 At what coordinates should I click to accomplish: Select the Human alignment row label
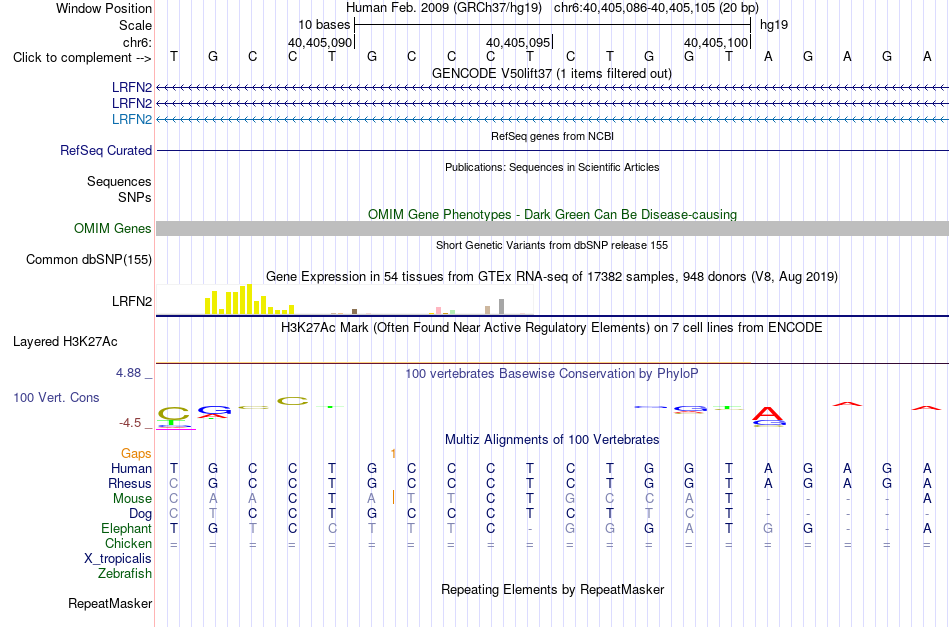pos(131,468)
